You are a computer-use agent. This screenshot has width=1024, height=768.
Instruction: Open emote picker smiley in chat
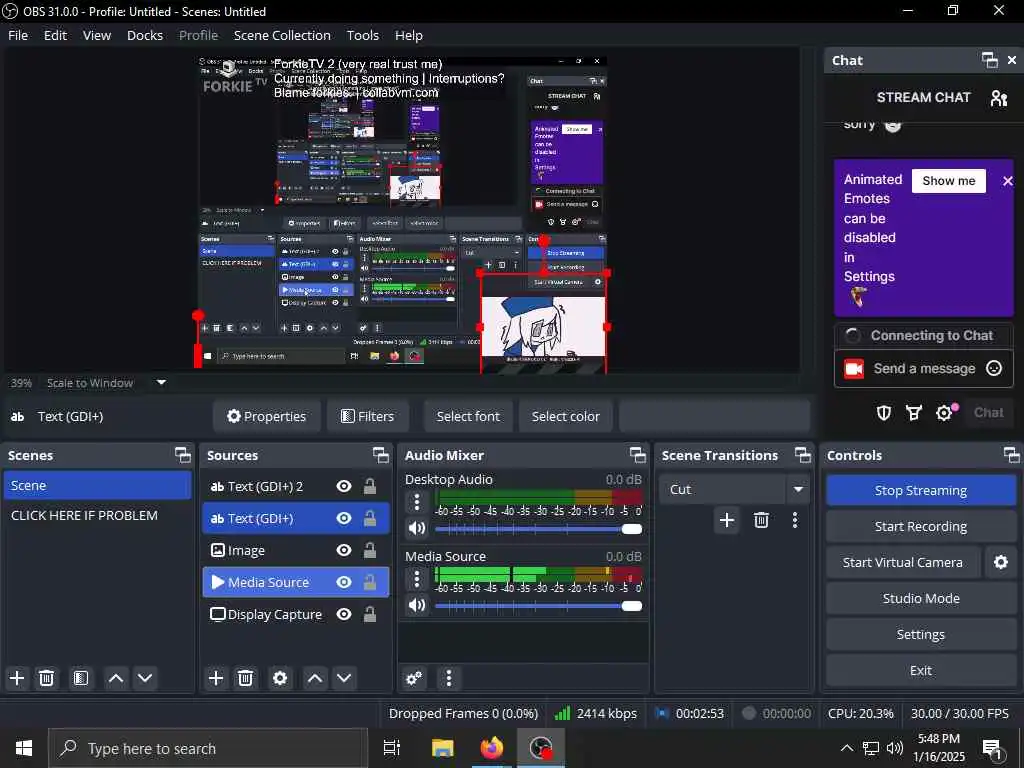(994, 368)
